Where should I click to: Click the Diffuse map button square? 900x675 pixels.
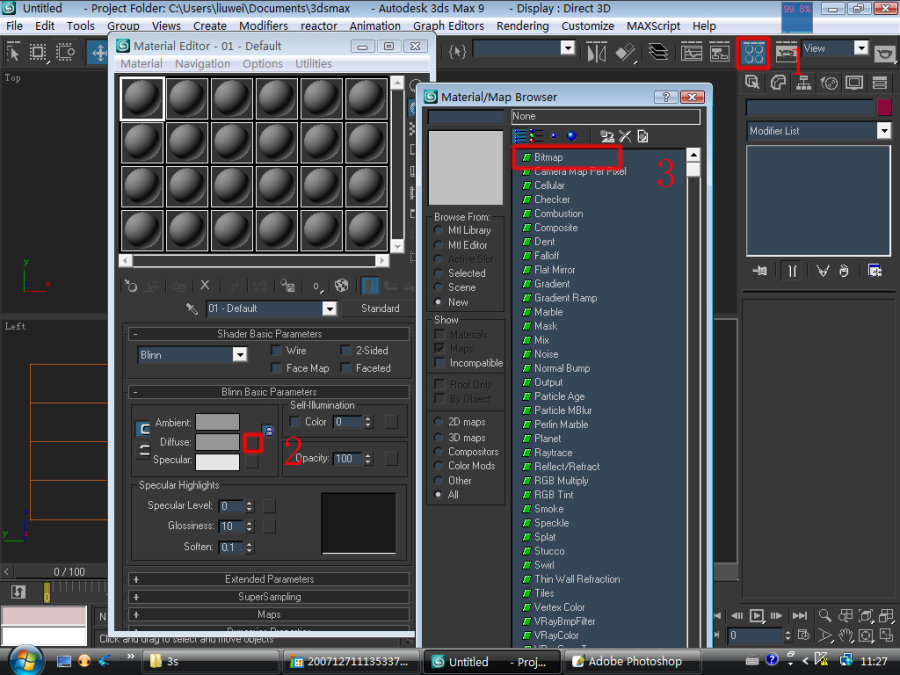[x=253, y=443]
